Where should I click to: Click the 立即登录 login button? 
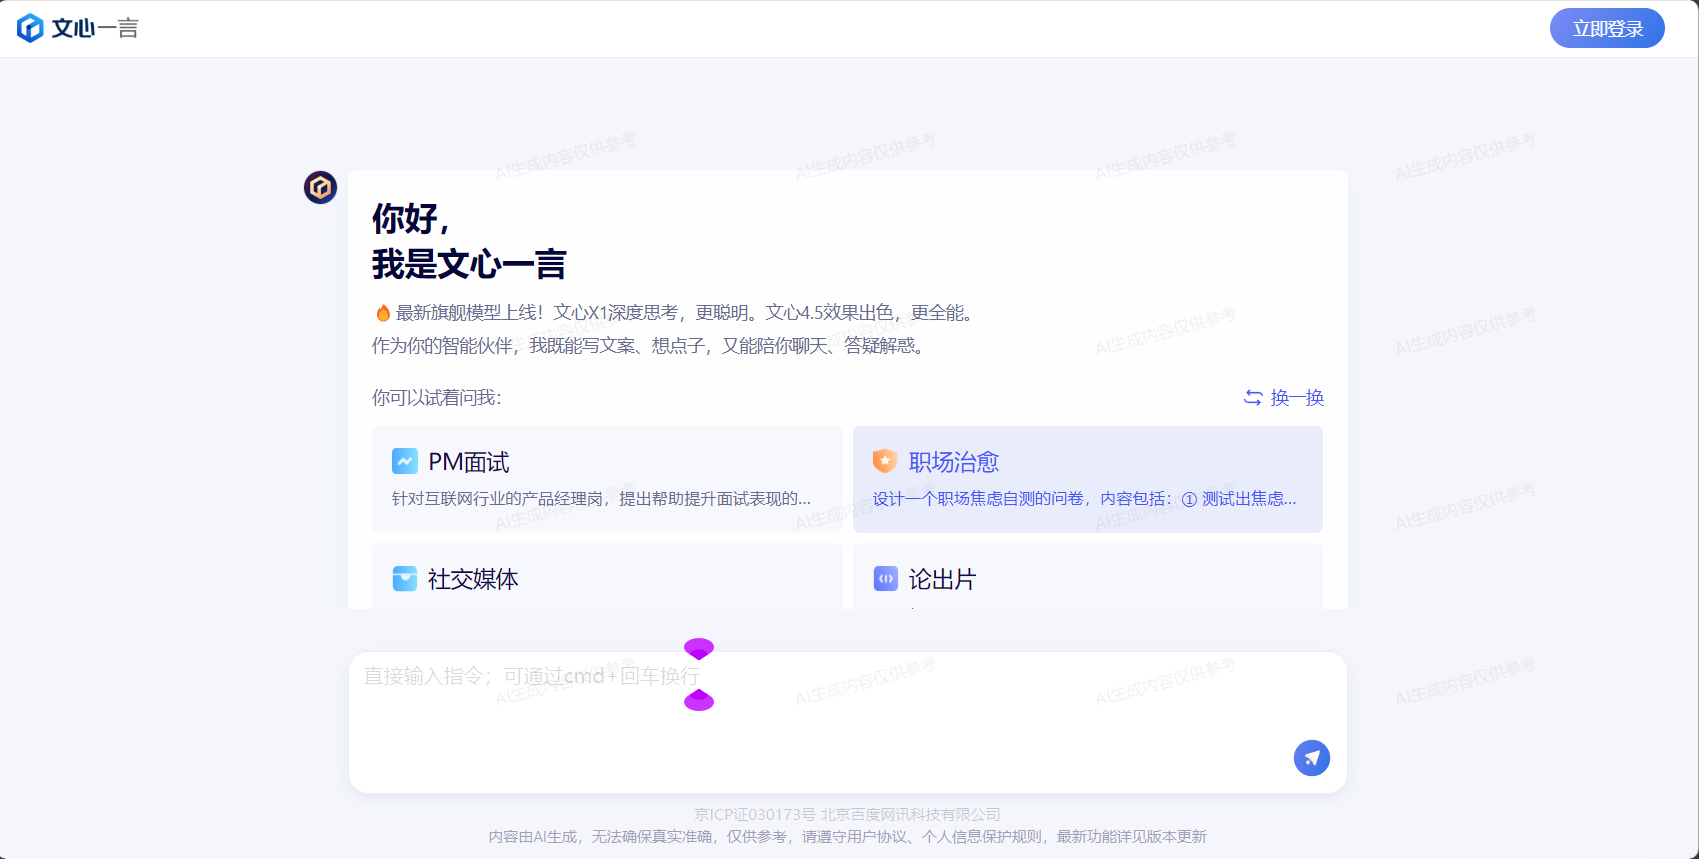1607,28
